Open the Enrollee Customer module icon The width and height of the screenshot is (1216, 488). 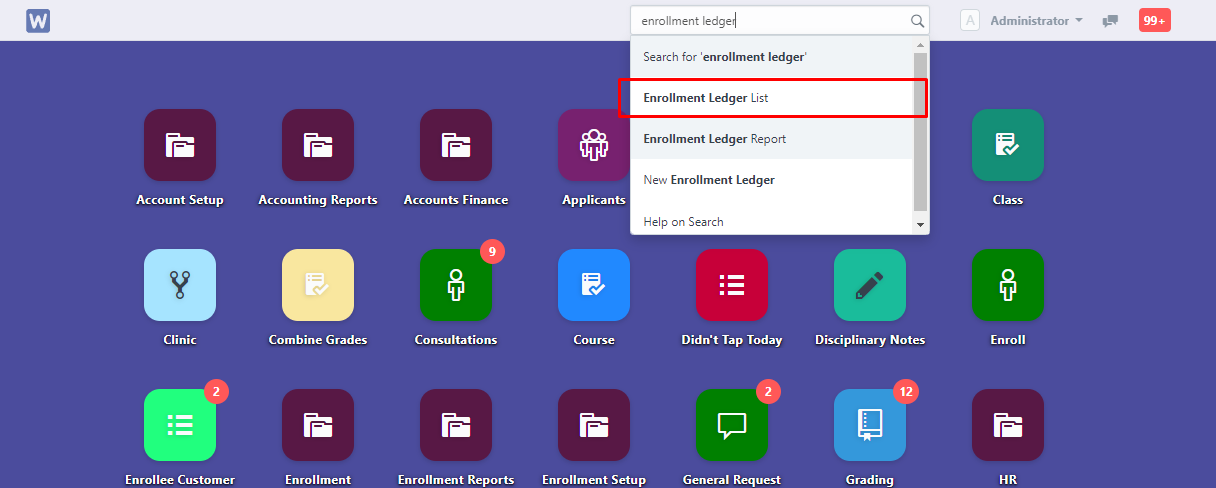point(180,425)
